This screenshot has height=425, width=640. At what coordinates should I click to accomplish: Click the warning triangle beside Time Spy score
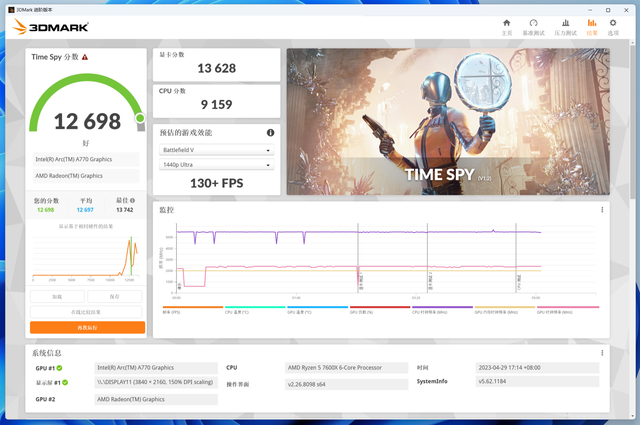coord(85,58)
